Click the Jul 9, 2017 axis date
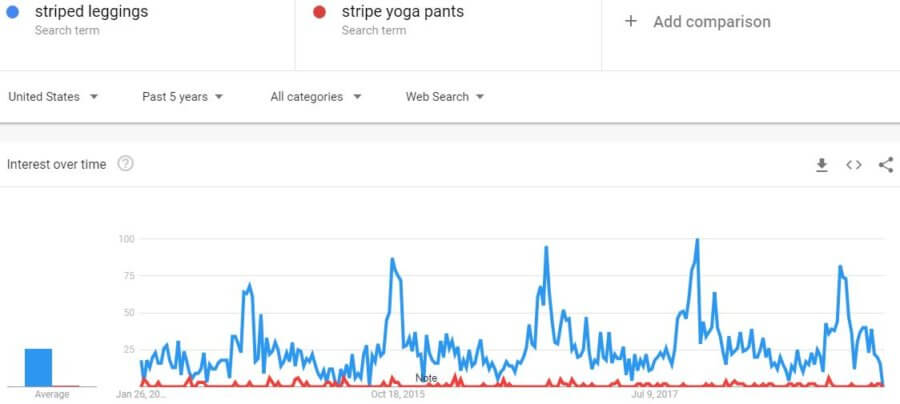 tap(656, 394)
